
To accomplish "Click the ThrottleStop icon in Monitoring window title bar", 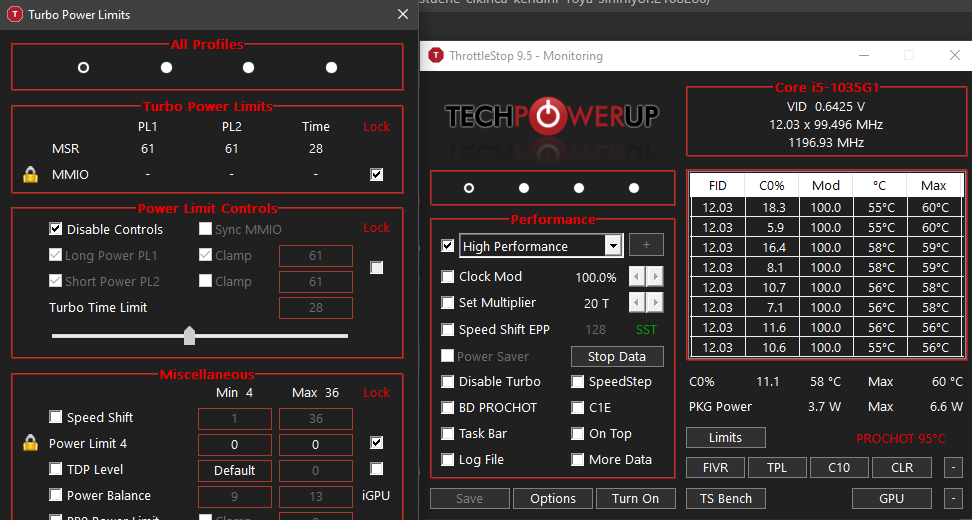I will point(436,56).
